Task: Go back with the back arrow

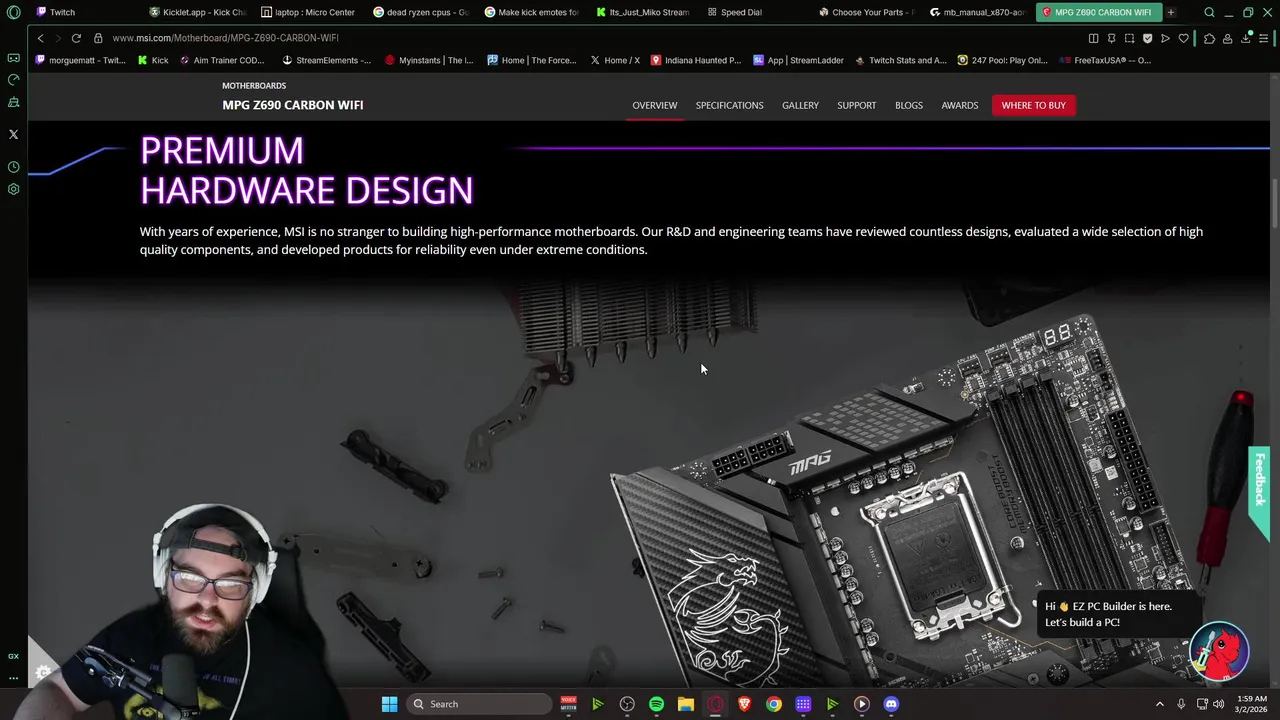Action: coord(40,38)
